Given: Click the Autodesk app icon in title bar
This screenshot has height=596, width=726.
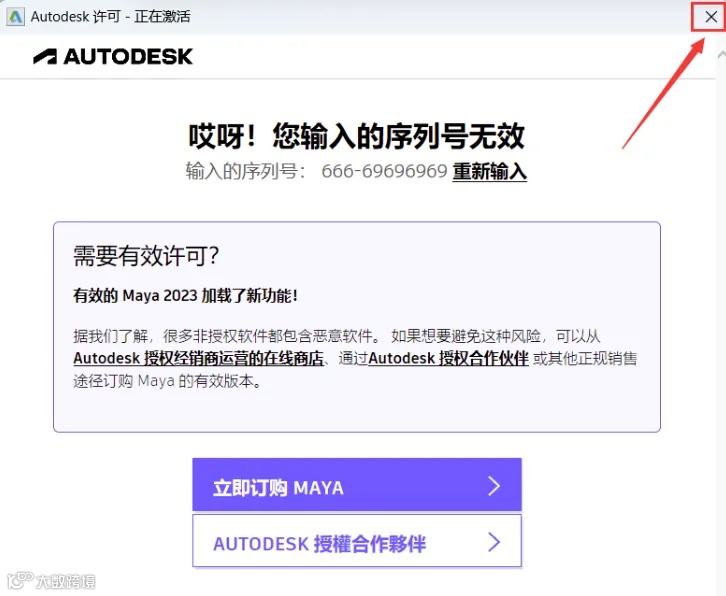Looking at the screenshot, I should [15, 17].
